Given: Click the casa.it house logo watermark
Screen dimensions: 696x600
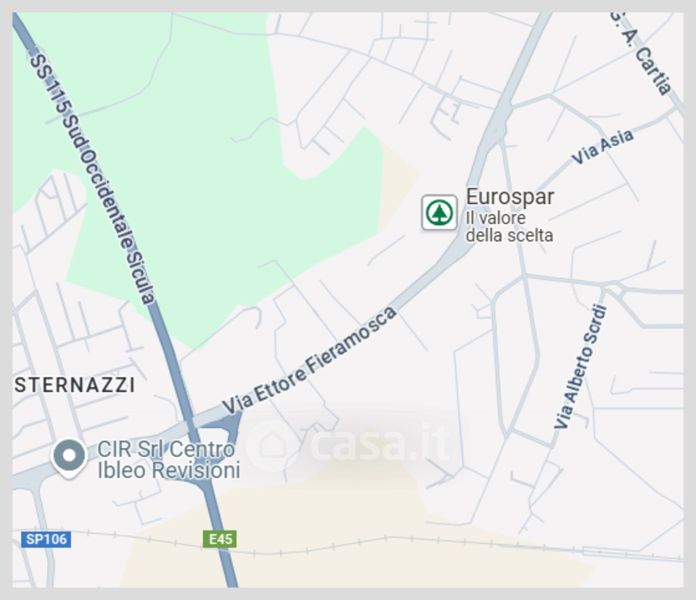Looking at the screenshot, I should [271, 445].
